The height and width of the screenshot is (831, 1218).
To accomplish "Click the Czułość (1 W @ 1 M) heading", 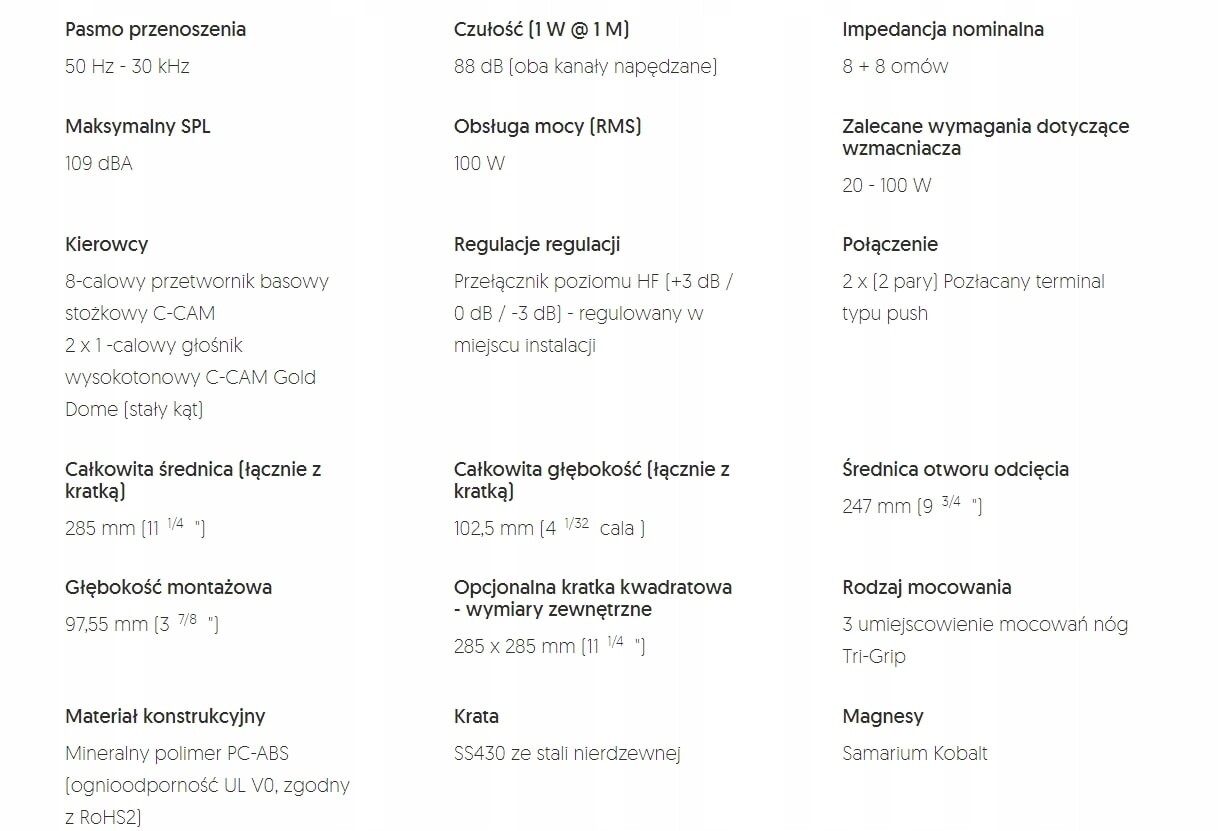I will [x=541, y=29].
